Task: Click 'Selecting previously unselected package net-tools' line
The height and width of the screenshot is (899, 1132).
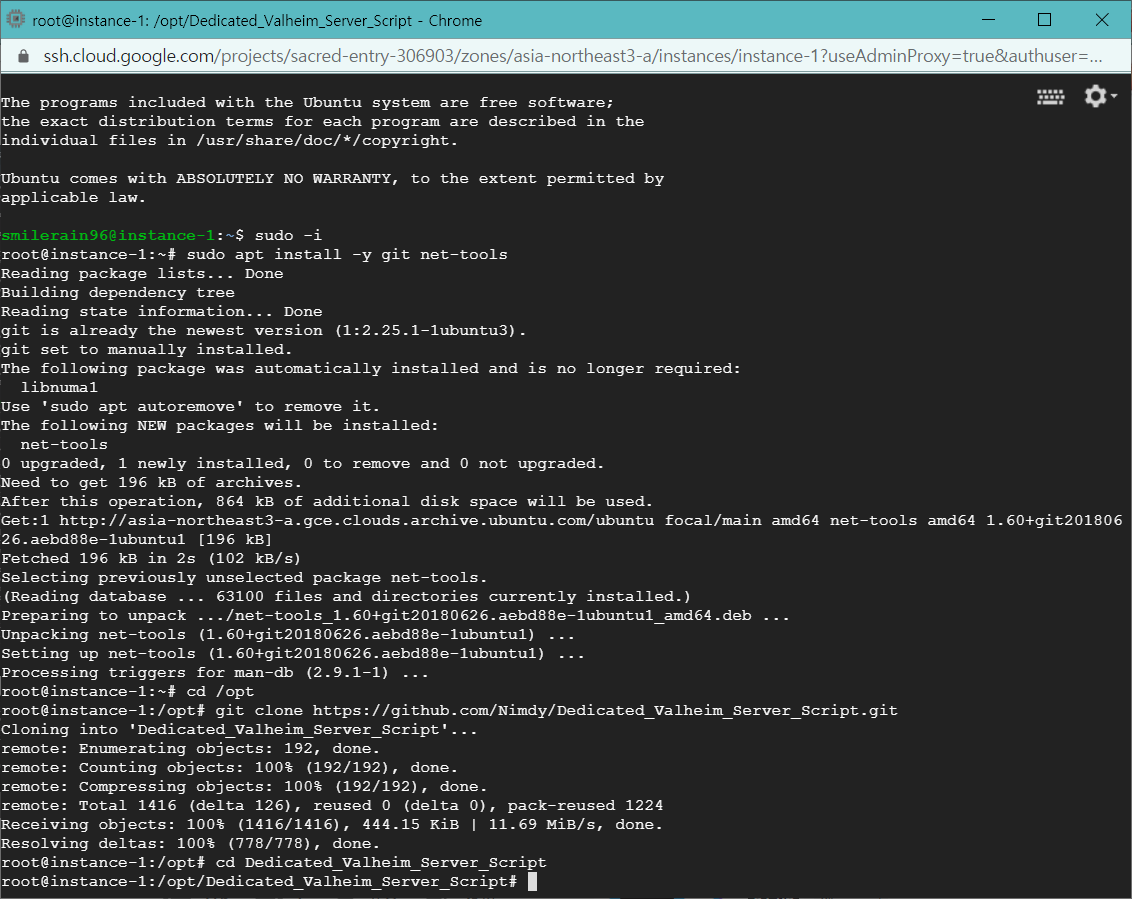Action: coord(244,578)
